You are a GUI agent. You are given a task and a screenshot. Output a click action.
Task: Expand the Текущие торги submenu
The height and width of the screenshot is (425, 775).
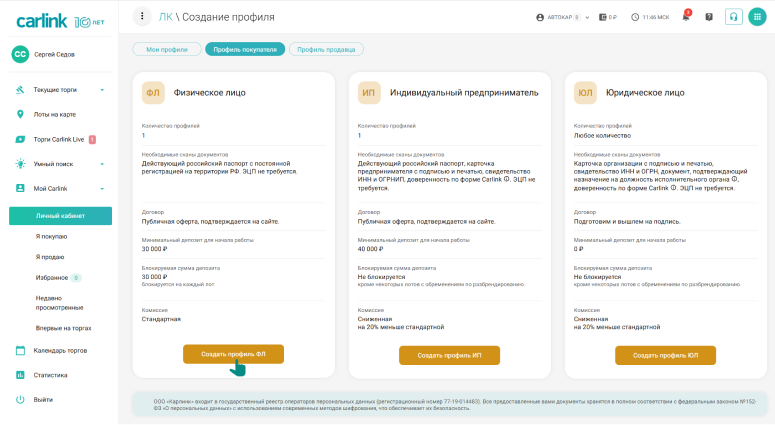pos(102,90)
